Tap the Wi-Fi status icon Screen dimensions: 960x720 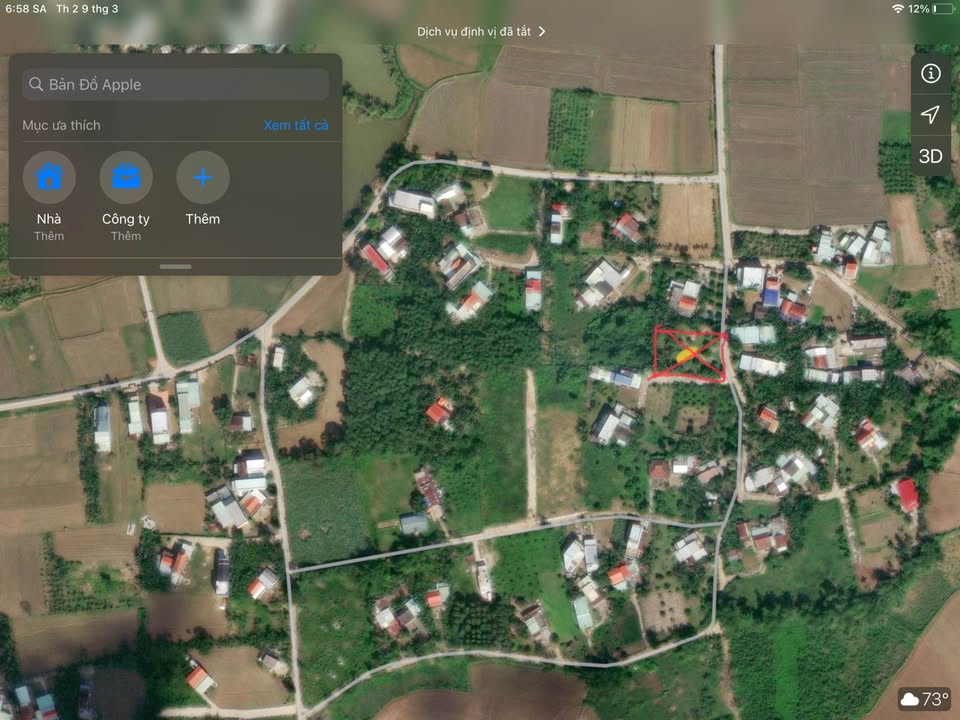(897, 9)
